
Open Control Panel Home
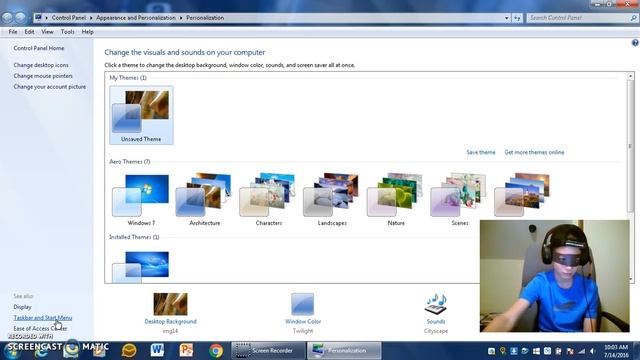(x=39, y=48)
